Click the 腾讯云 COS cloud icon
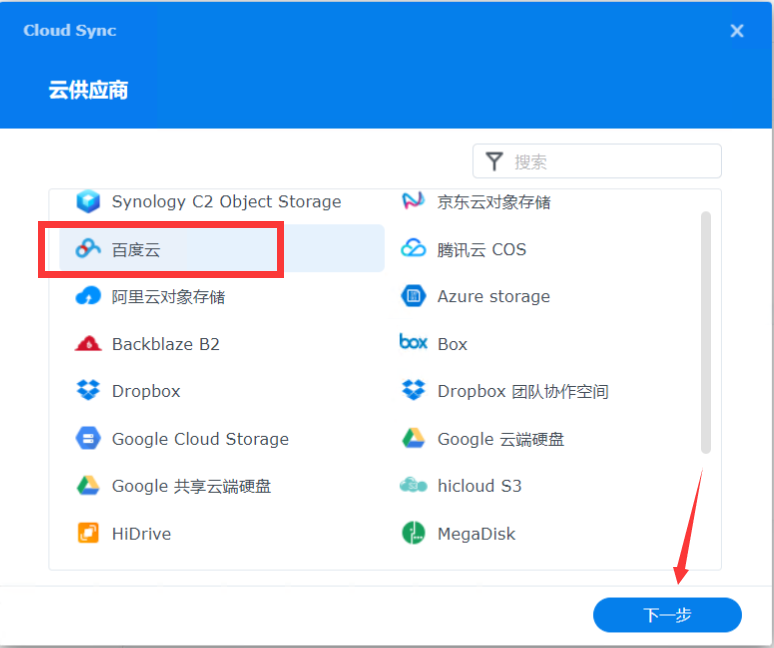This screenshot has height=648, width=774. click(x=413, y=248)
